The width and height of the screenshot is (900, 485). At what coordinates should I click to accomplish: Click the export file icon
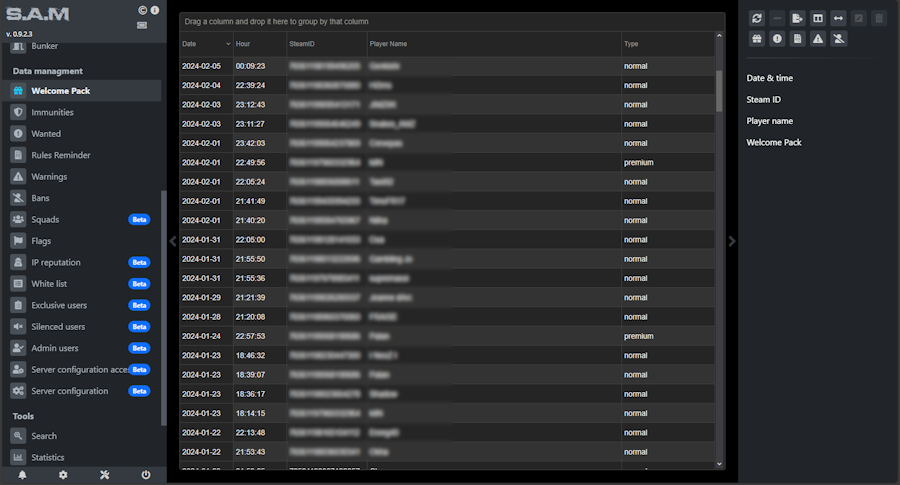click(x=797, y=18)
